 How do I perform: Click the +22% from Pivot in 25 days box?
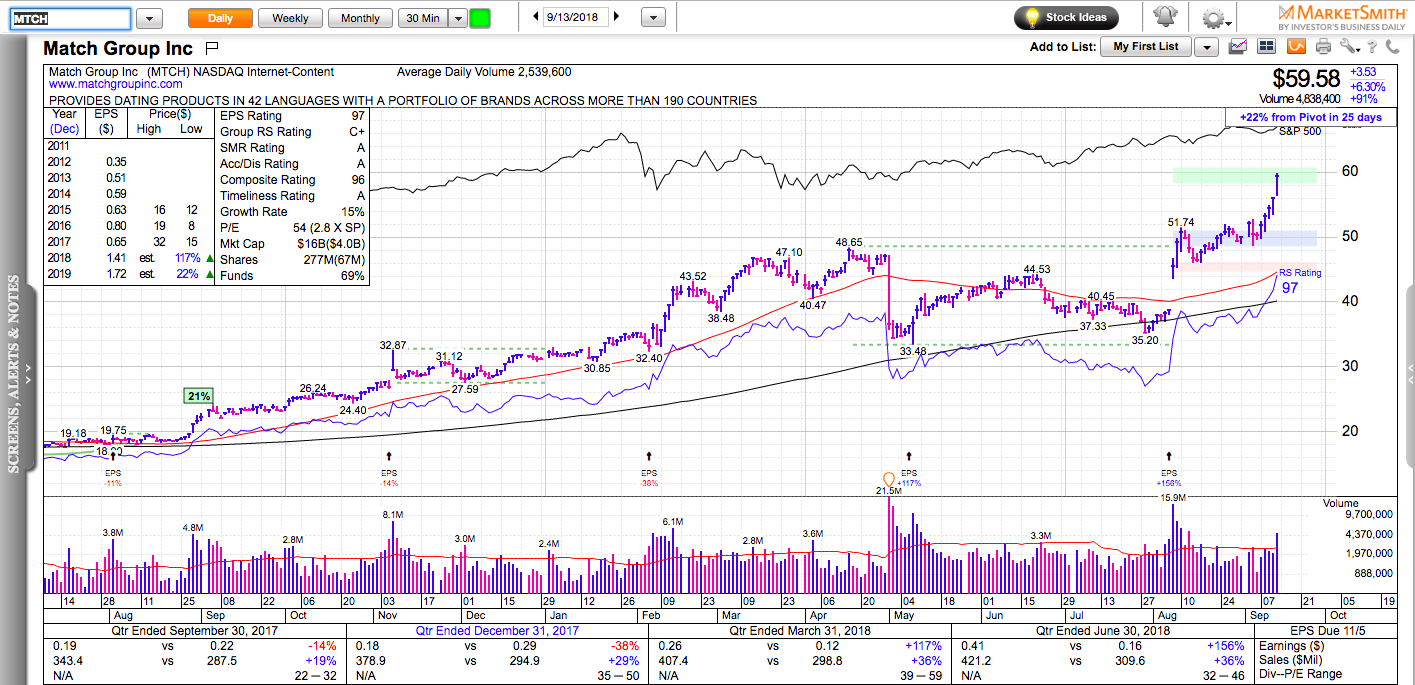click(x=1311, y=117)
